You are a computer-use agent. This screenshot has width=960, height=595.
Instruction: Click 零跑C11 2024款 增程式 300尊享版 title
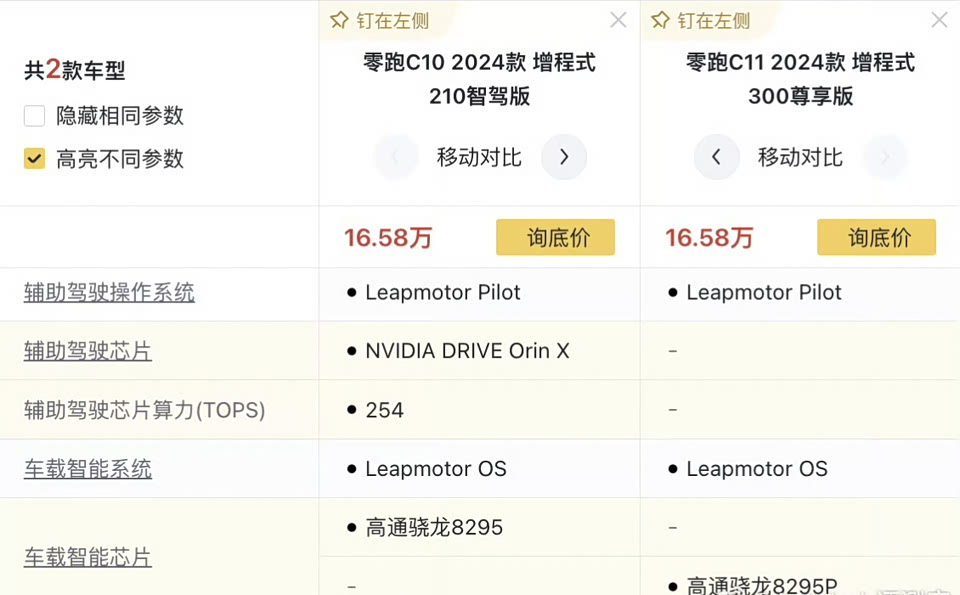pos(800,79)
